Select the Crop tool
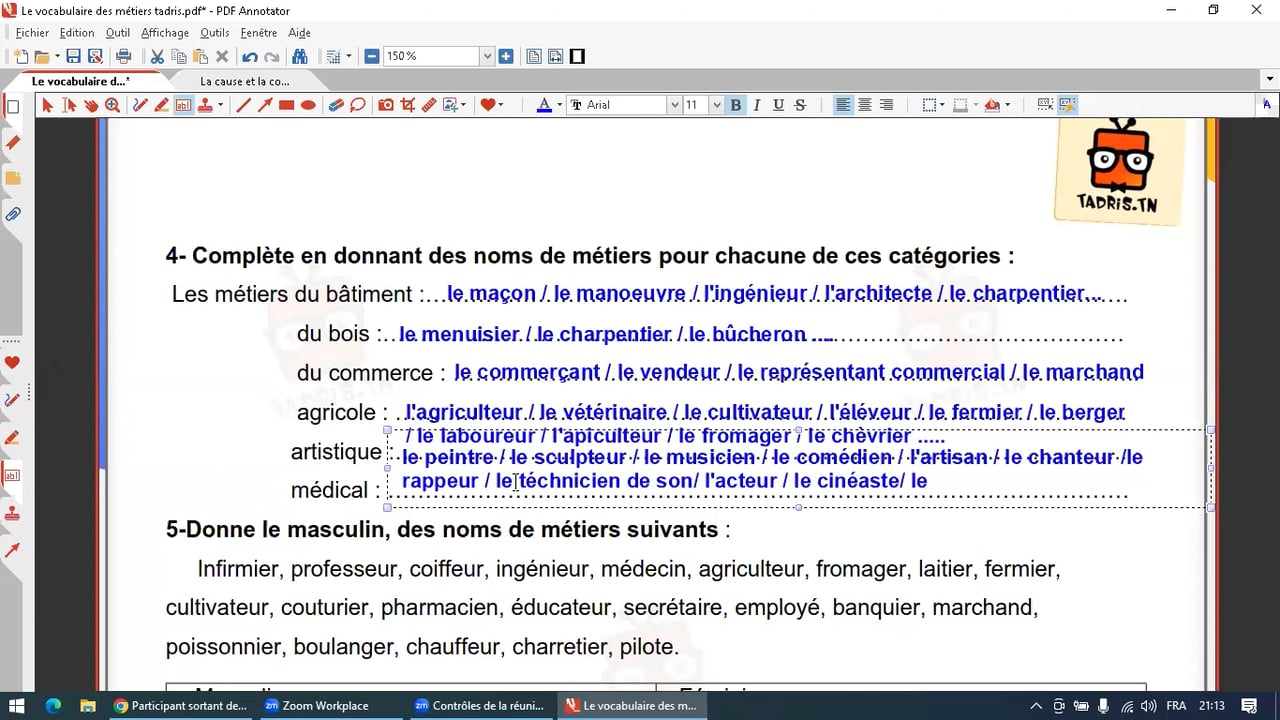1280x720 pixels. (x=407, y=105)
